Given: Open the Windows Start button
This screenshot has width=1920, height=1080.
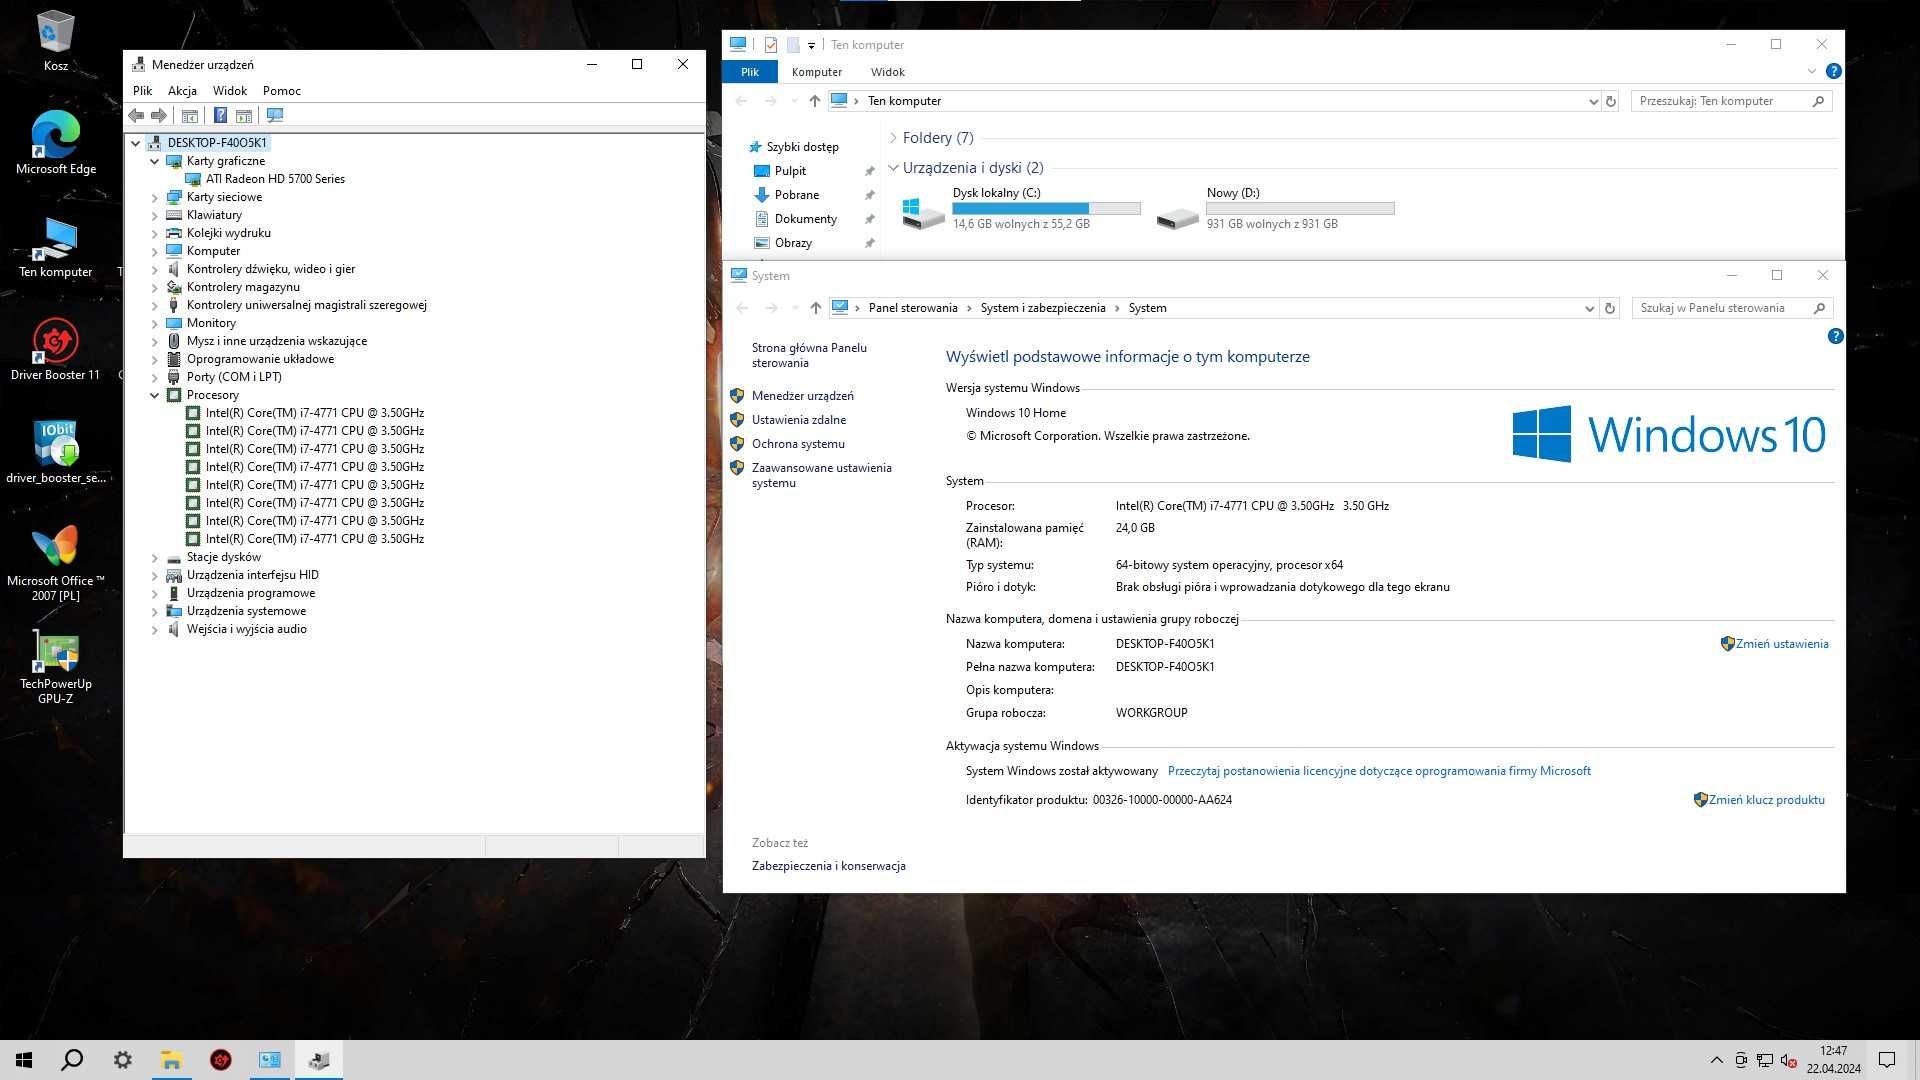Looking at the screenshot, I should (x=24, y=1060).
